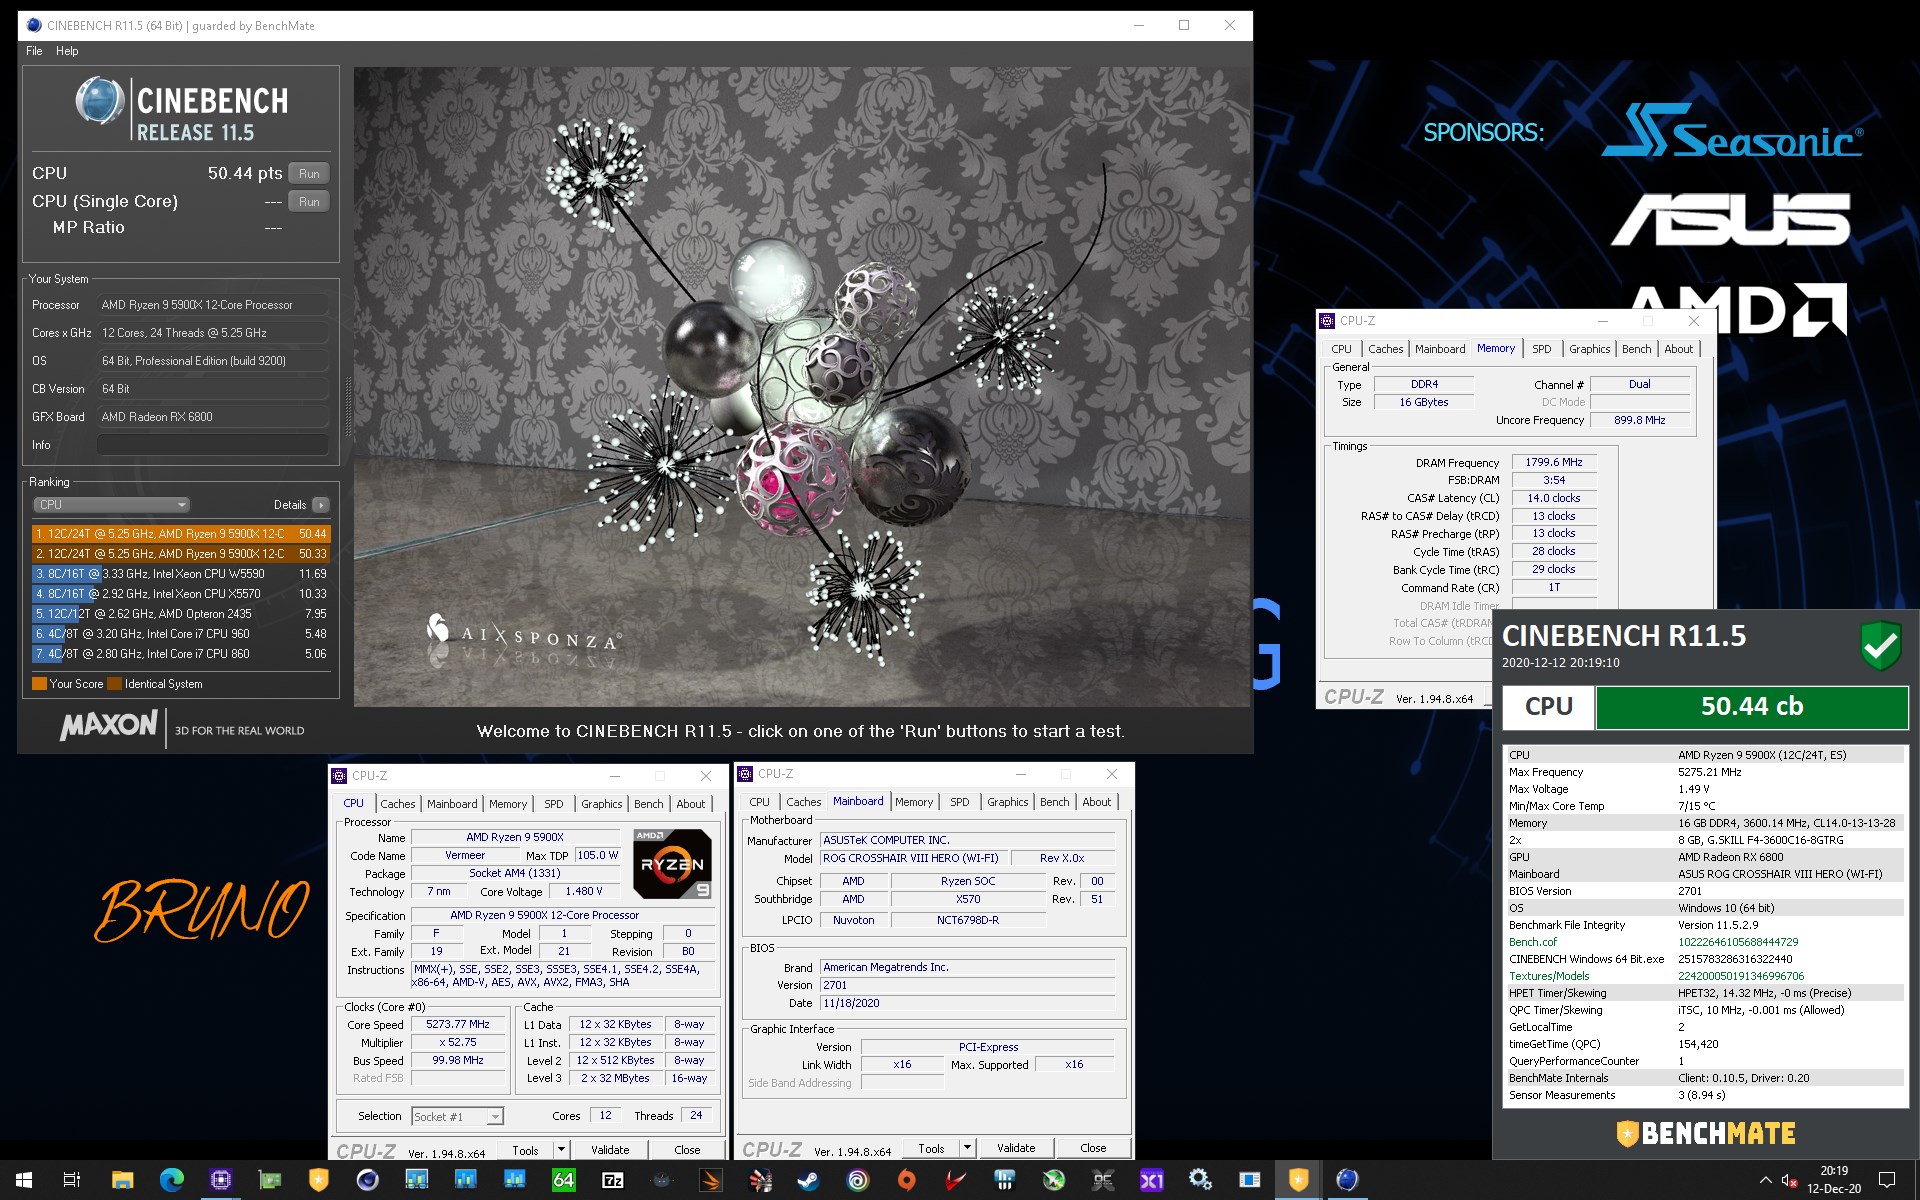Click the Cinebench rendered scene image
Screen dimensions: 1920x1200
point(802,387)
